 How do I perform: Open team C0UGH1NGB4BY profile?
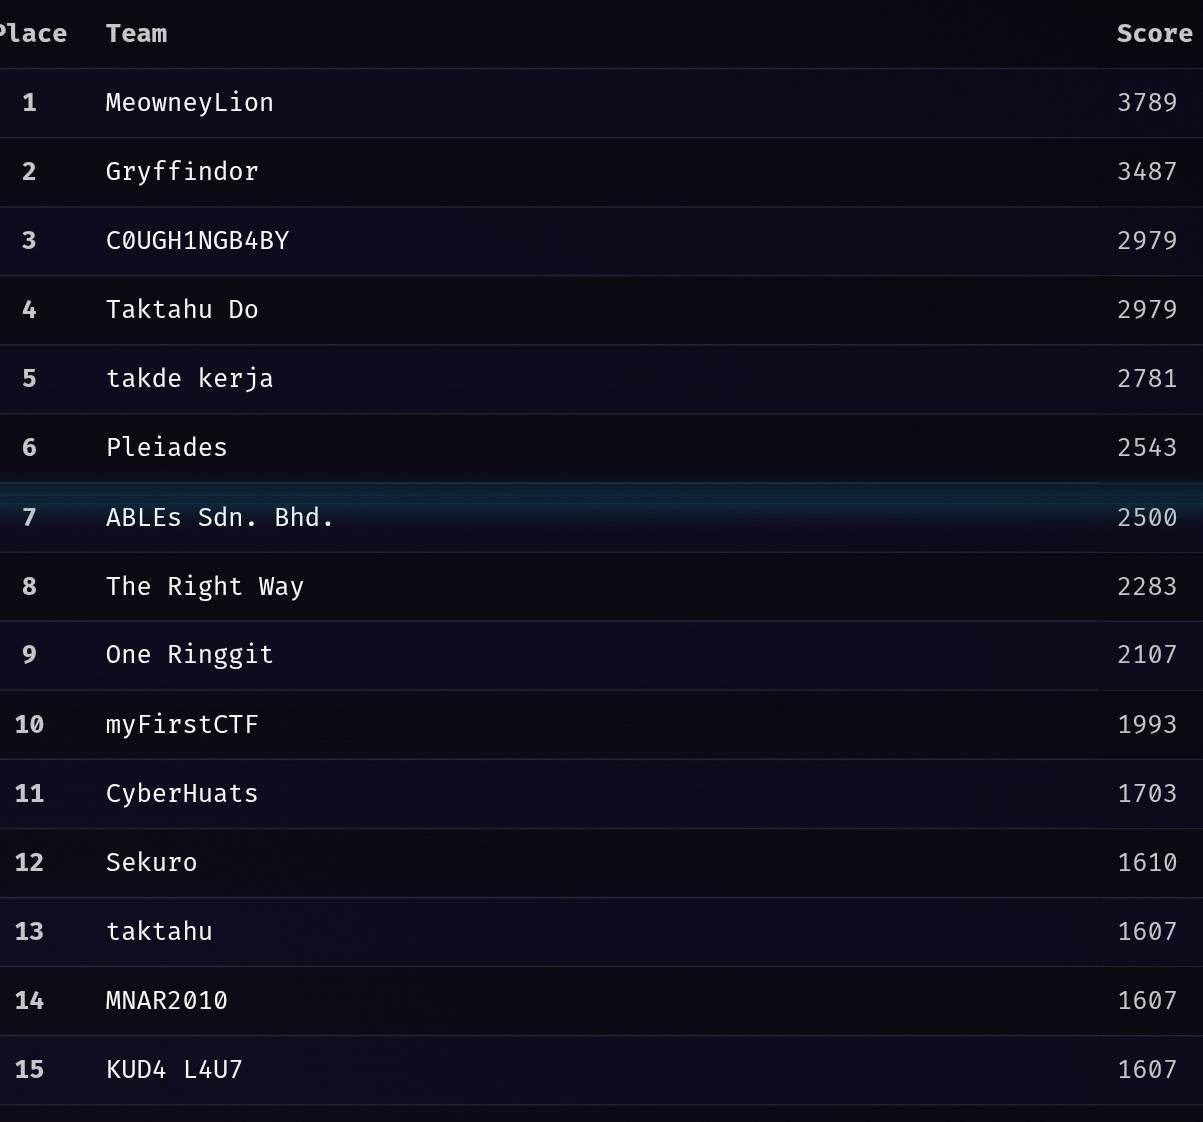[x=197, y=241]
